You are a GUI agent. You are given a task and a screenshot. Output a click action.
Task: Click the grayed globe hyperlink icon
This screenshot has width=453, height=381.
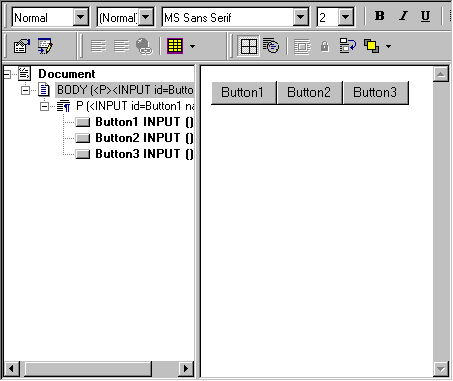(144, 46)
